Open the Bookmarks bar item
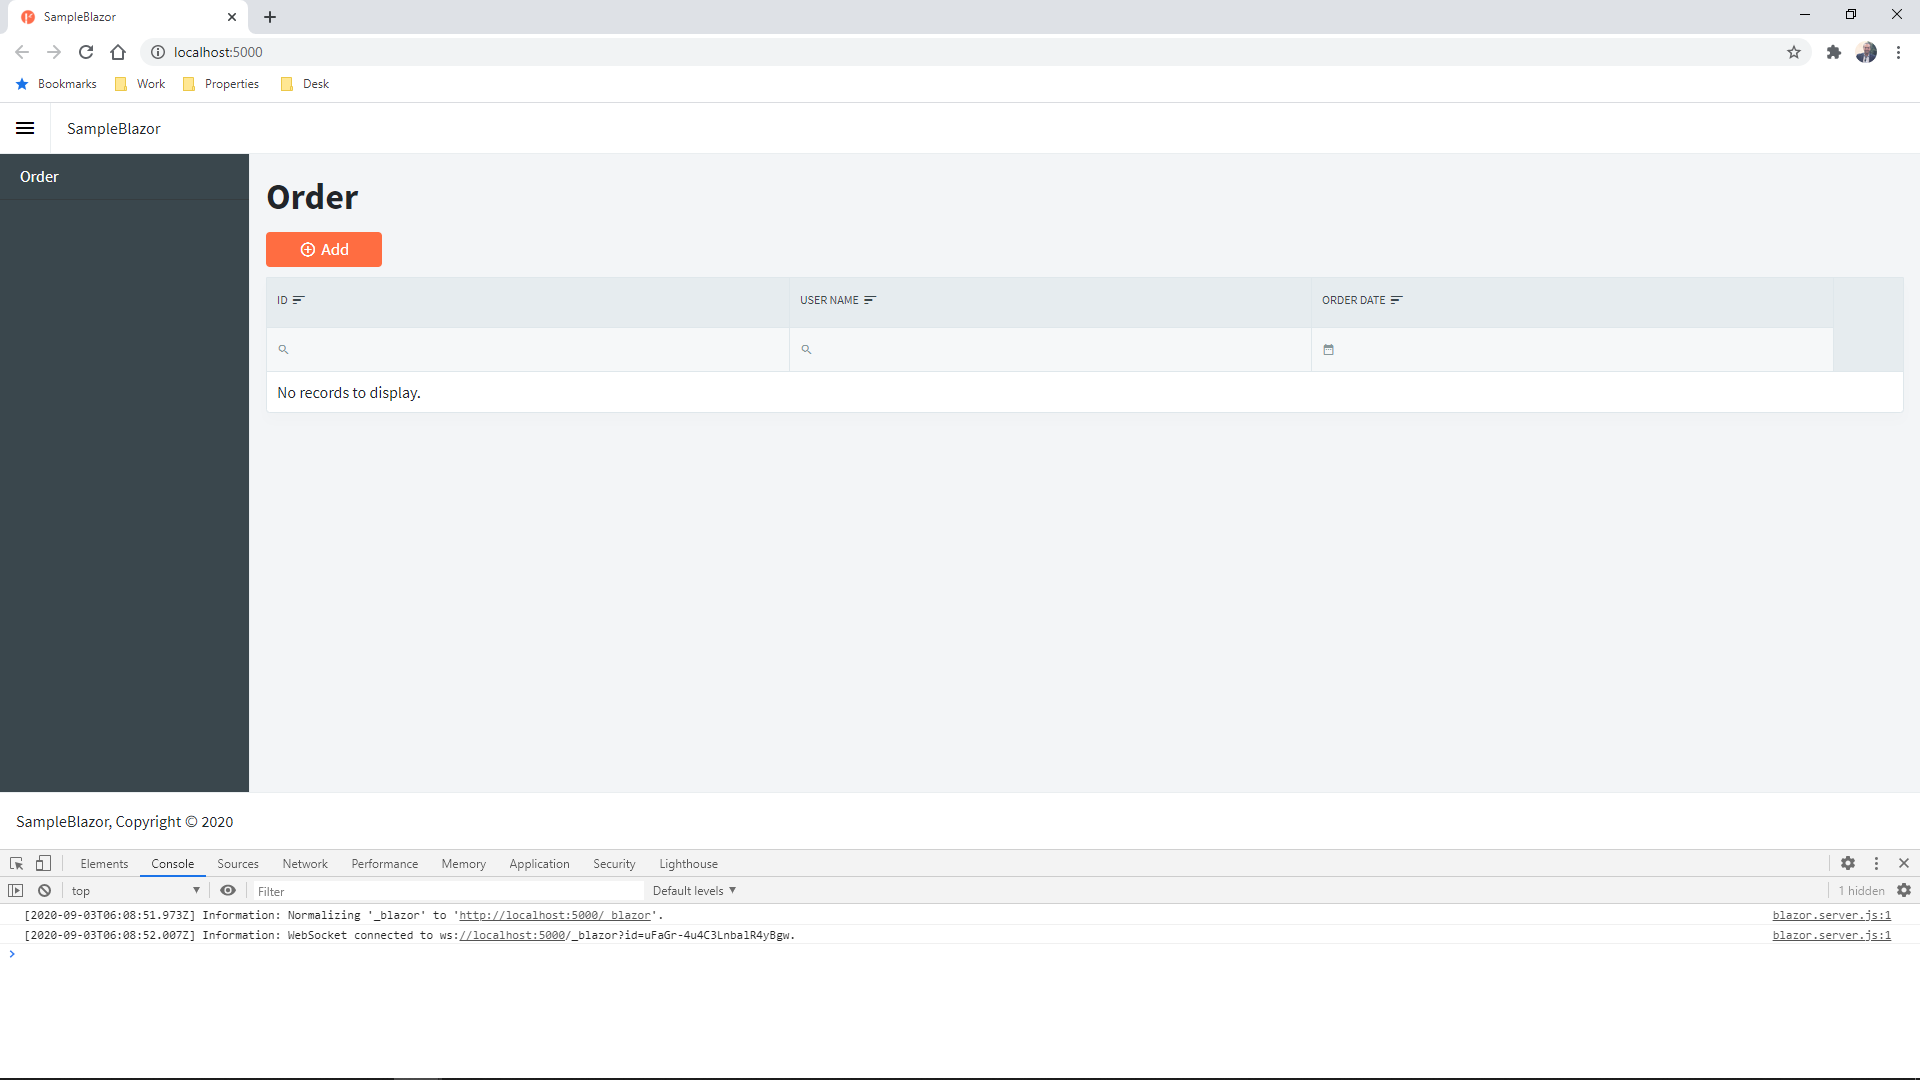This screenshot has height=1080, width=1920. pyautogui.click(x=56, y=84)
